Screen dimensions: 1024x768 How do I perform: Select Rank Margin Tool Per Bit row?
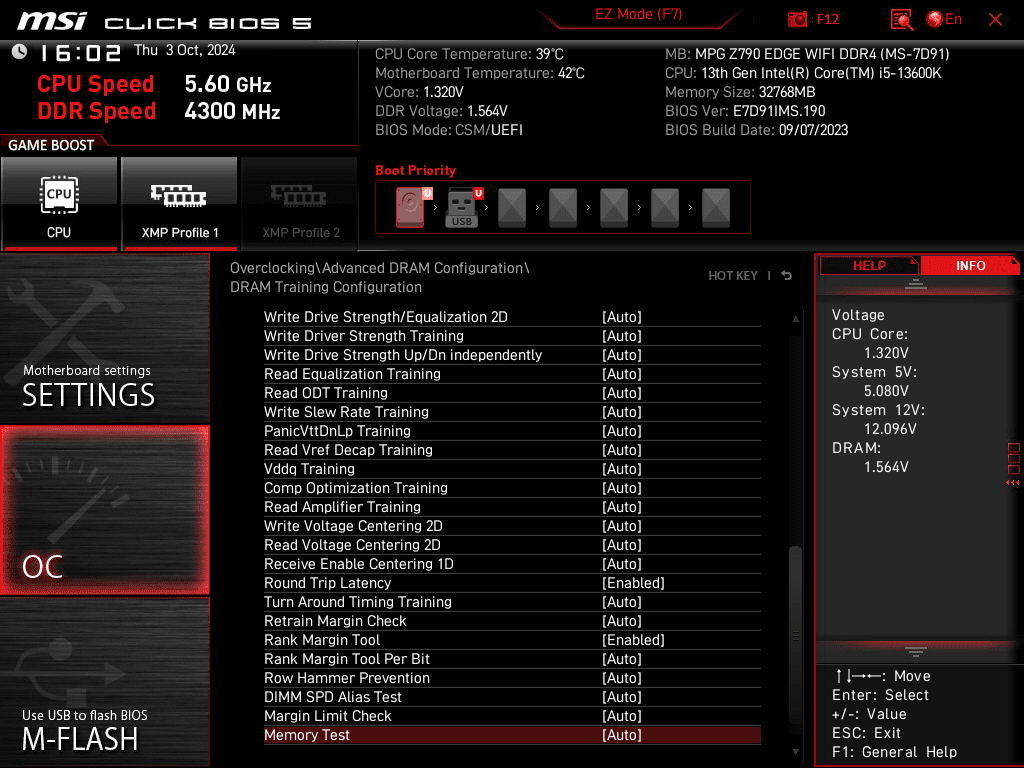click(x=512, y=658)
